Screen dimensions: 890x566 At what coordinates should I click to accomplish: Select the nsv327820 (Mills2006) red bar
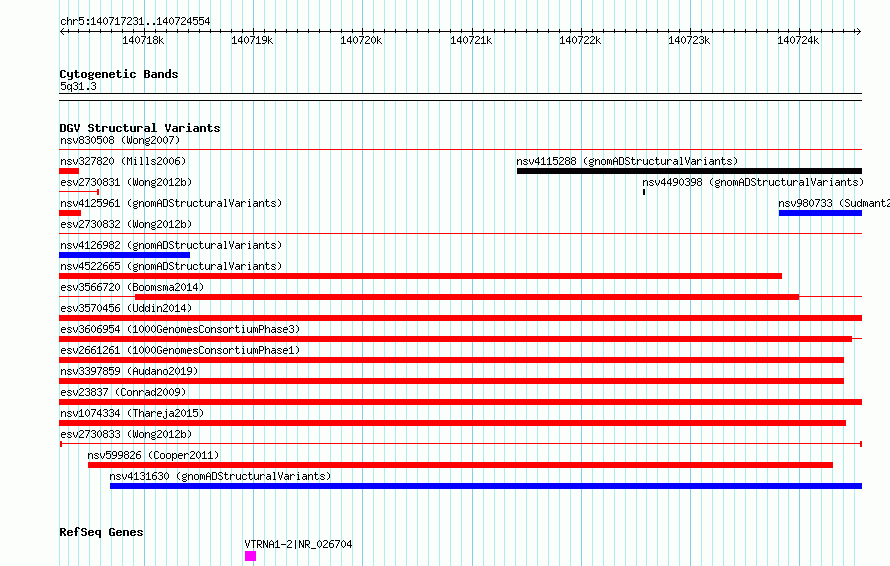pyautogui.click(x=69, y=171)
